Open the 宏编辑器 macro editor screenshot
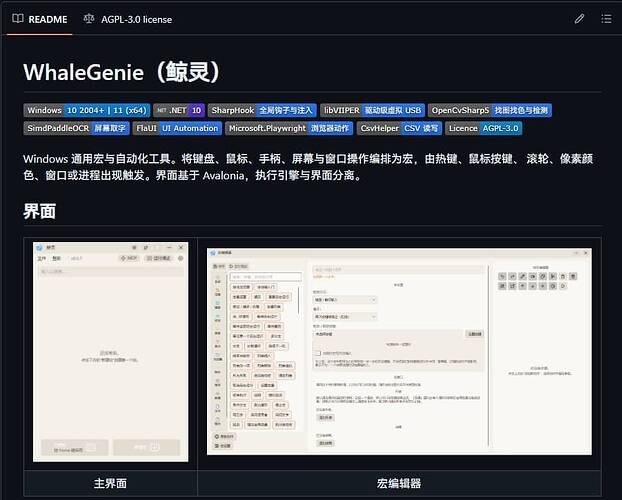 point(399,352)
